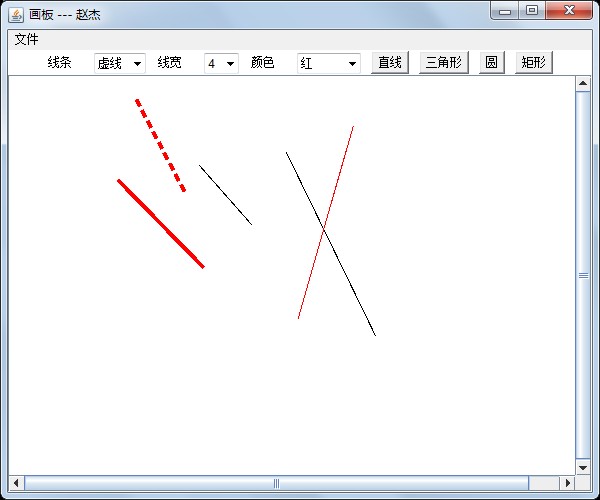600x500 pixels.
Task: Click the thick solid red line on canvas
Action: (161, 224)
